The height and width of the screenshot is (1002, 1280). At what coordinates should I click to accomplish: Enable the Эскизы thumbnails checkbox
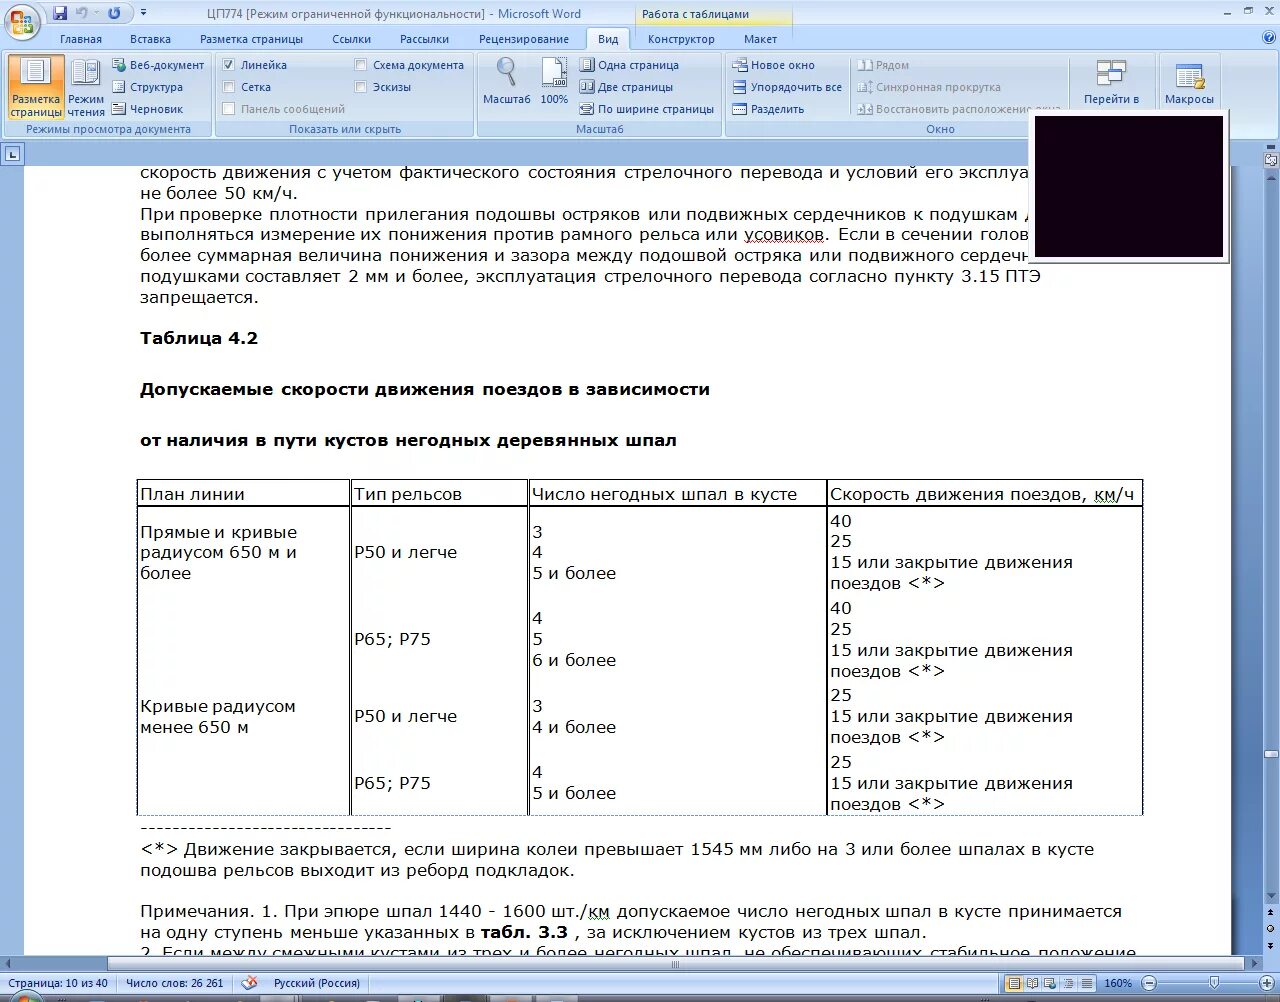(x=361, y=87)
